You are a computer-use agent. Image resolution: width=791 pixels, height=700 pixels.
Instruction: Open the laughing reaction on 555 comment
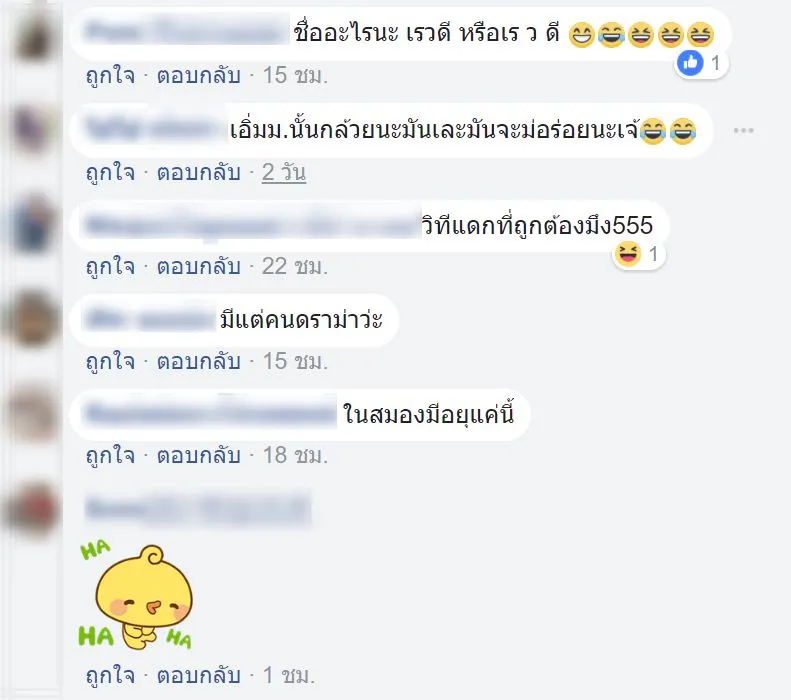pyautogui.click(x=627, y=254)
